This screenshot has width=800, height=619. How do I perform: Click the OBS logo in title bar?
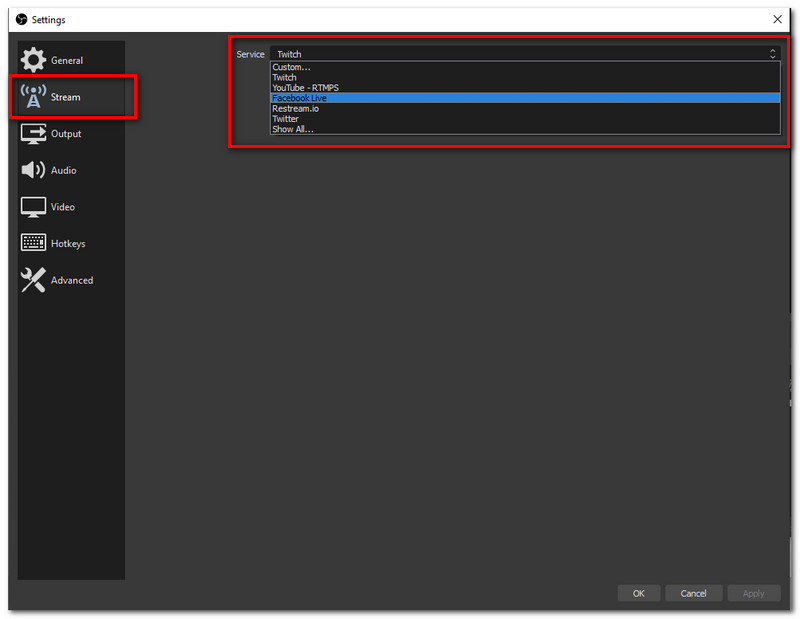[x=21, y=19]
